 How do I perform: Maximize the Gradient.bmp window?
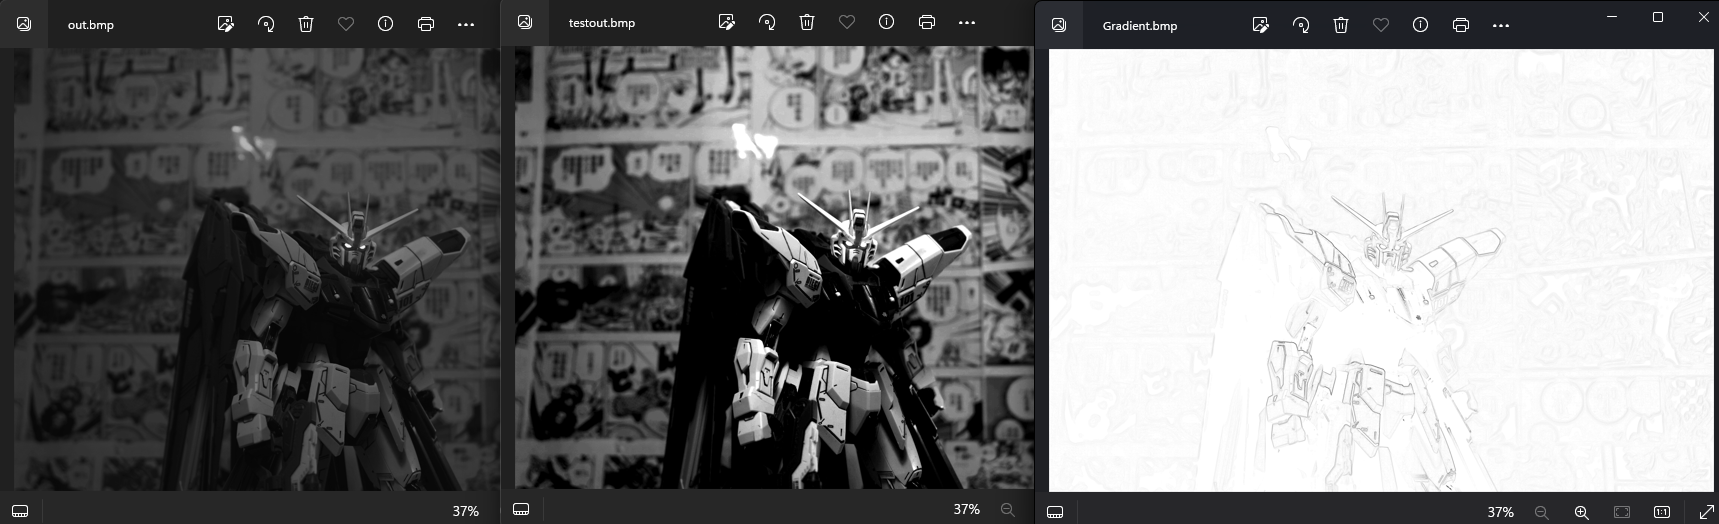click(1658, 17)
